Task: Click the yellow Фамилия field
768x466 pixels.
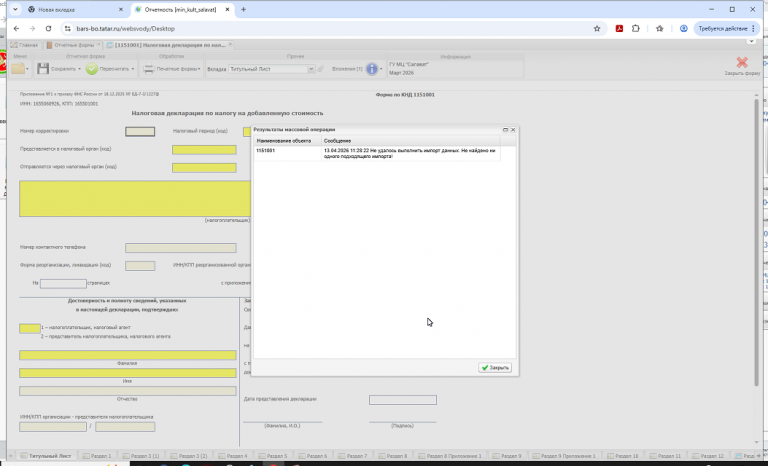Action: [x=128, y=355]
